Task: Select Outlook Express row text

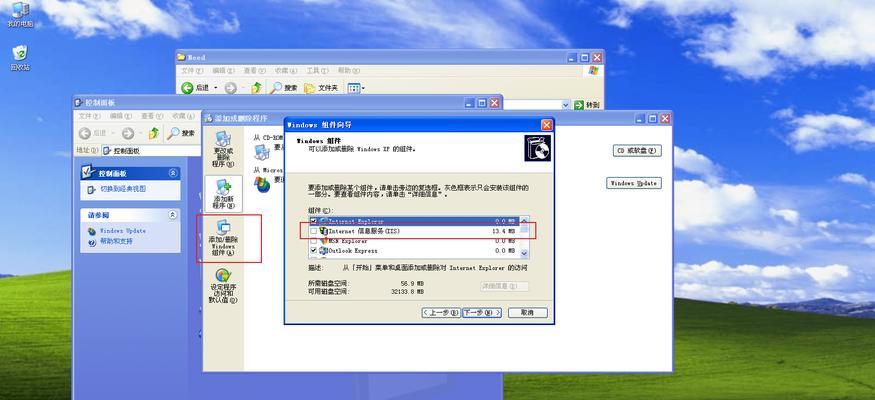Action: (x=353, y=250)
